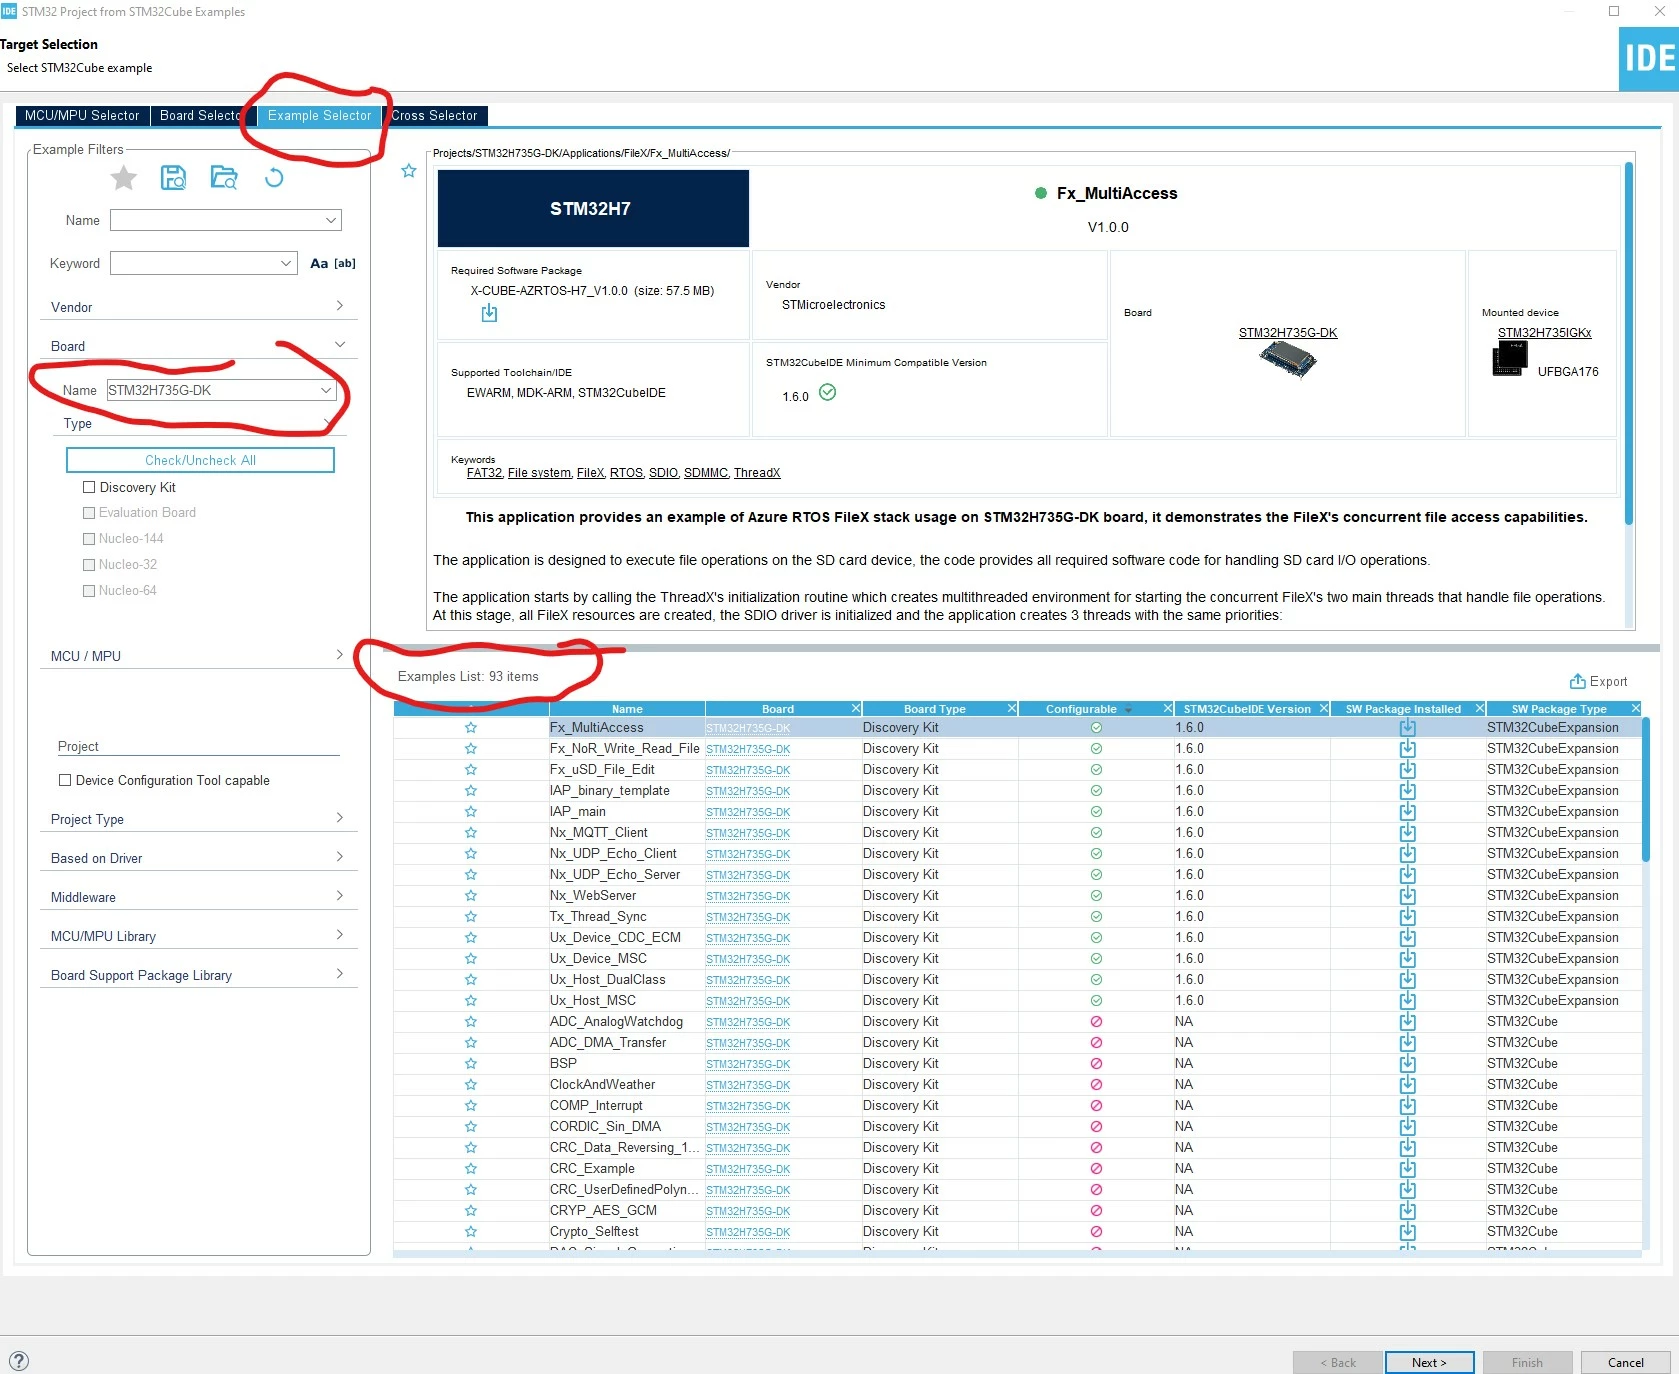The height and width of the screenshot is (1374, 1679).
Task: Open the example Name filter dropdown
Action: [x=331, y=220]
